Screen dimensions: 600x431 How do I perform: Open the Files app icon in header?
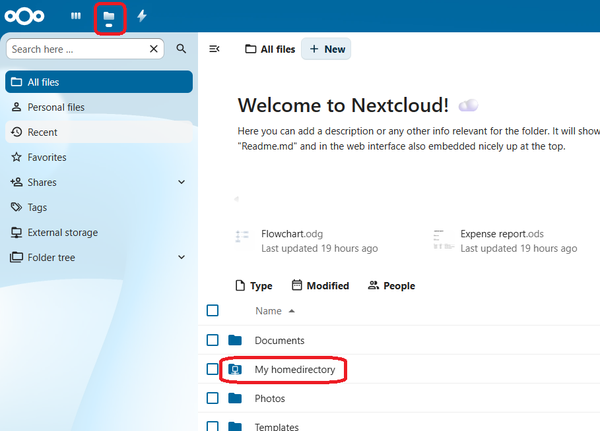[109, 16]
